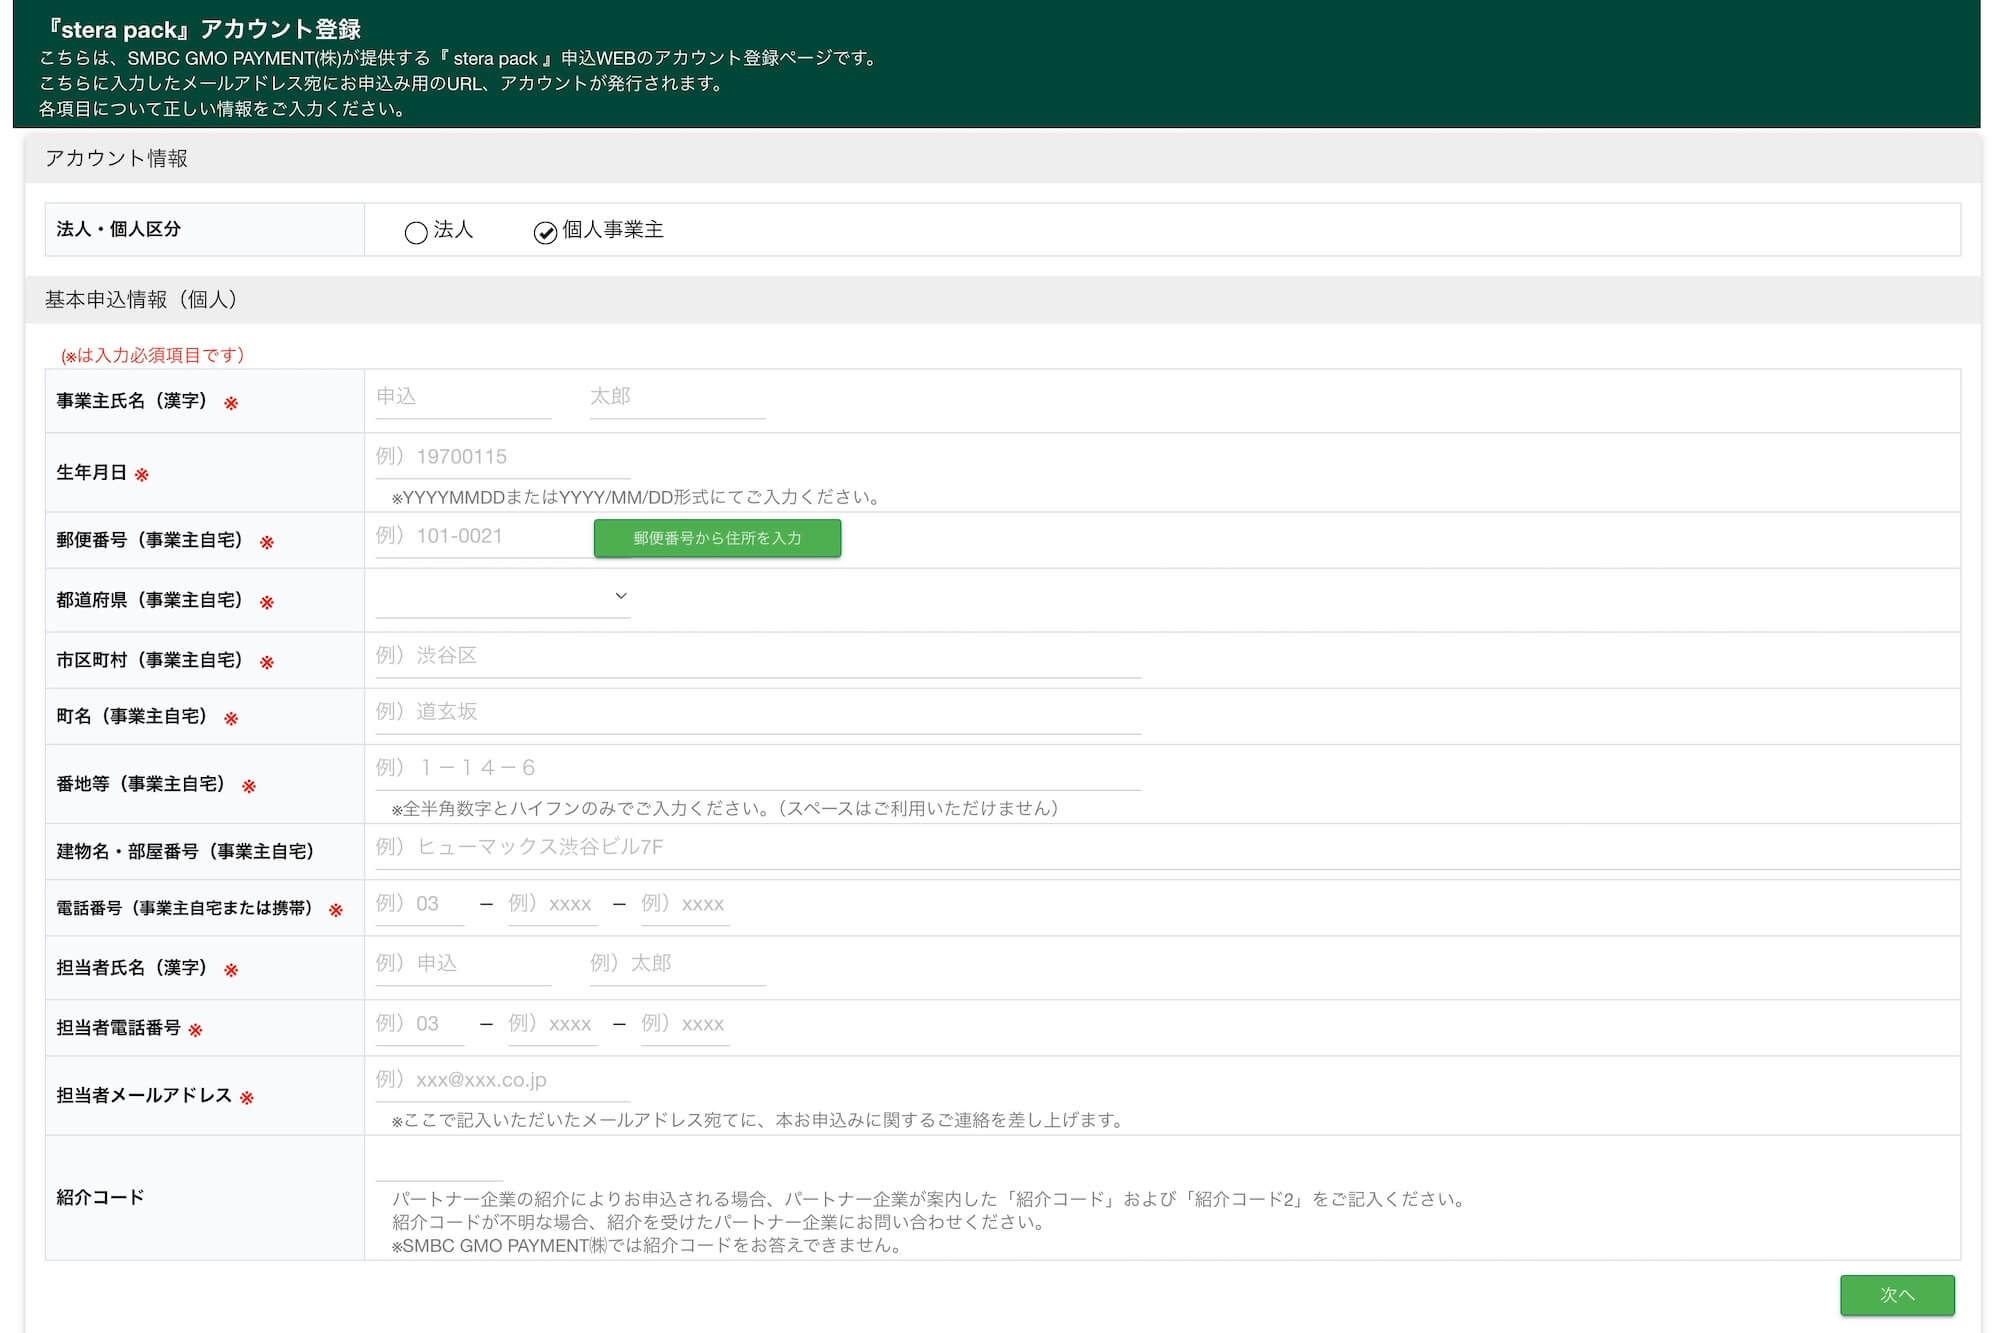
Task: Click the 紹介コード input field
Action: [x=439, y=1162]
